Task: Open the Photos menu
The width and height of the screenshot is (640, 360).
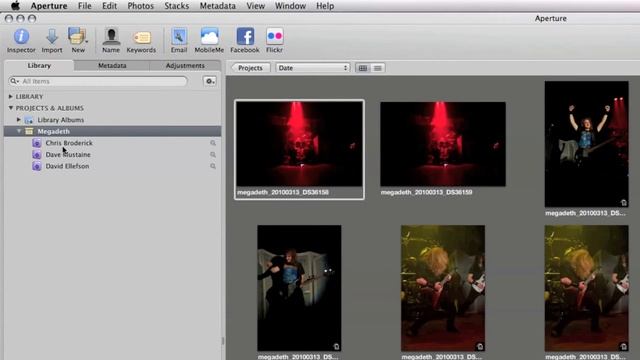Action: [141, 6]
